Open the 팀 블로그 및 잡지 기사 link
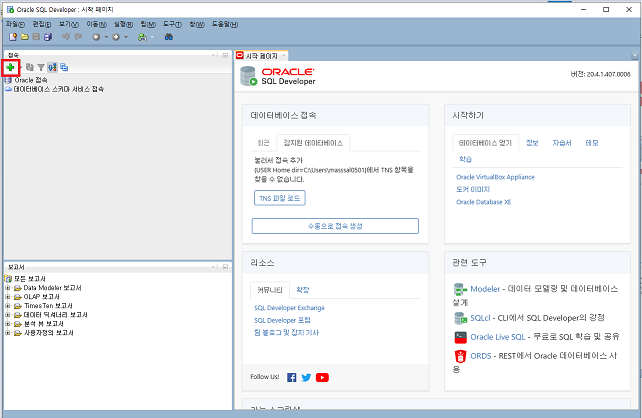Image resolution: width=642 pixels, height=418 pixels. pos(286,332)
